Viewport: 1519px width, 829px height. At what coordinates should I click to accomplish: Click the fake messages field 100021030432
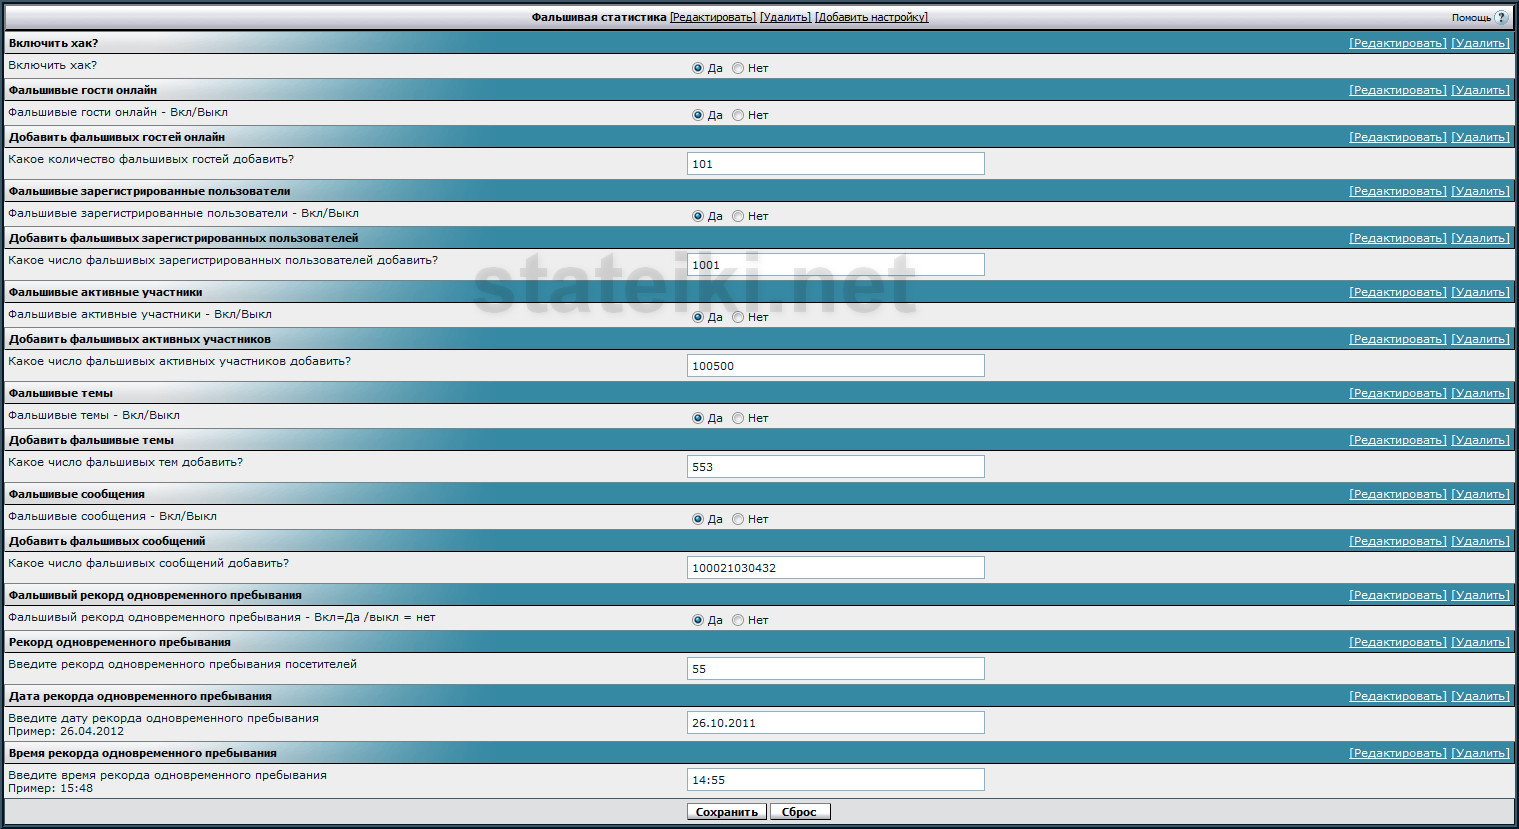[836, 567]
